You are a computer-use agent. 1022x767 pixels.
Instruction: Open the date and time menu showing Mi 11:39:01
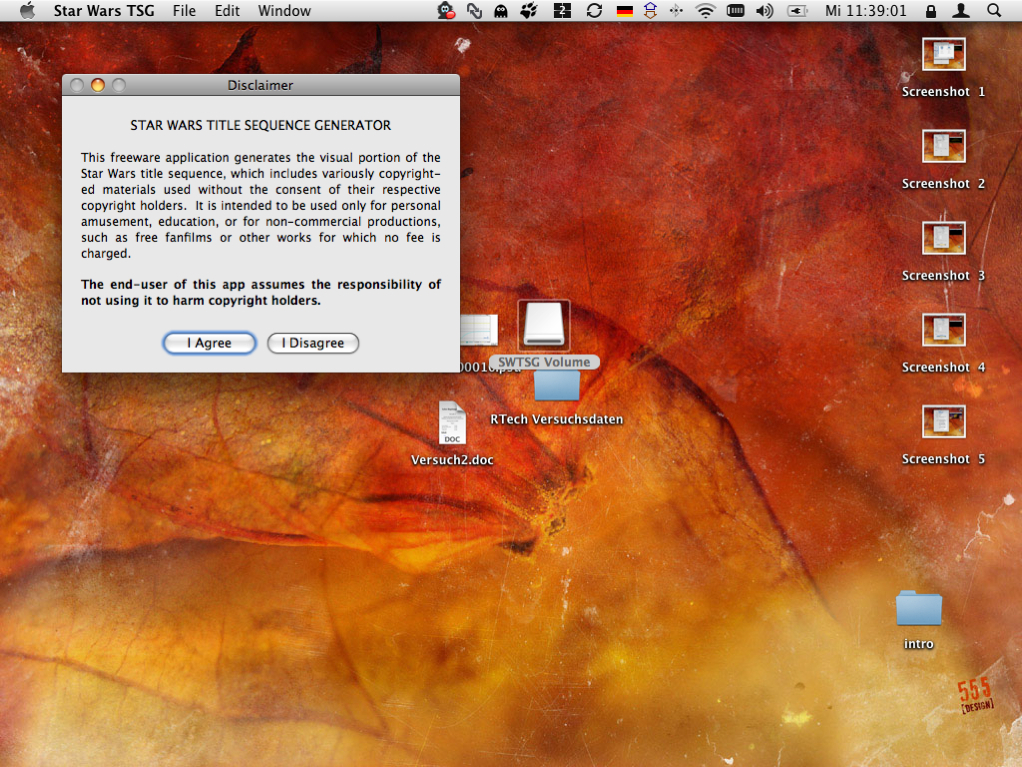click(x=866, y=10)
